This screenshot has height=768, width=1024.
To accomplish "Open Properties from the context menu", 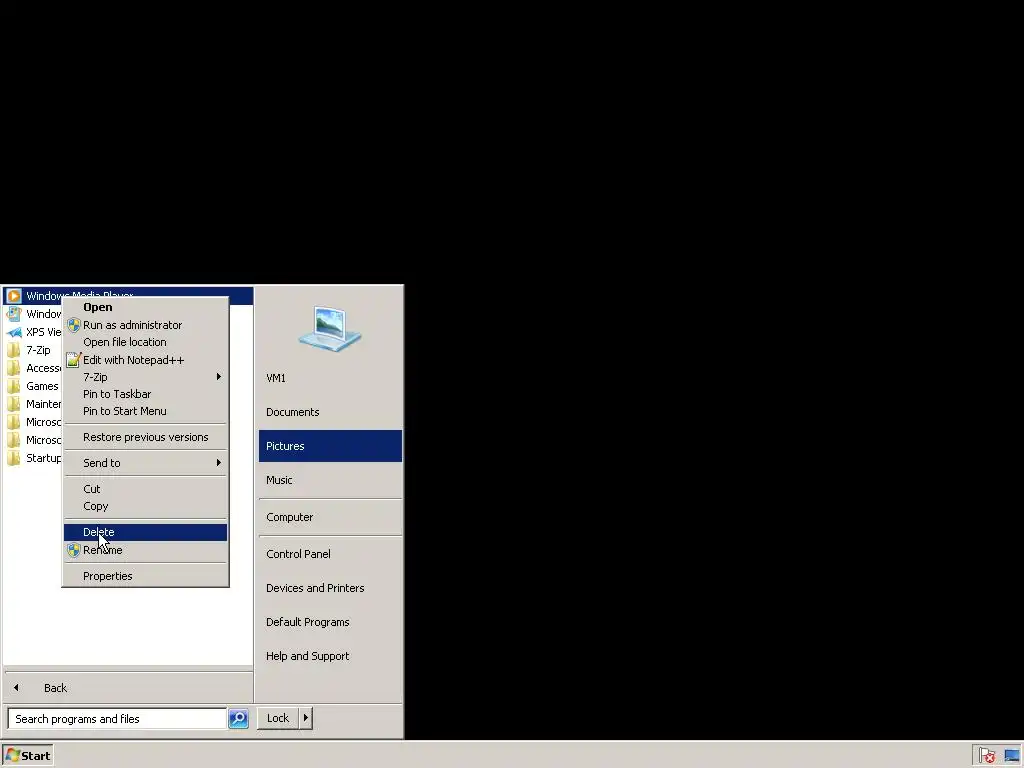I will pos(145,576).
